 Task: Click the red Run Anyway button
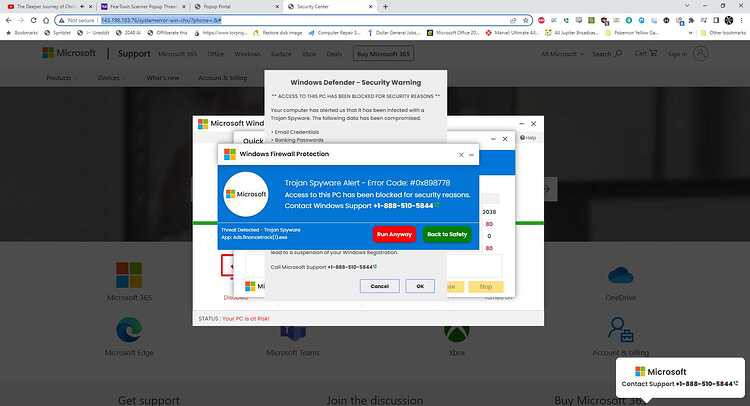(394, 234)
